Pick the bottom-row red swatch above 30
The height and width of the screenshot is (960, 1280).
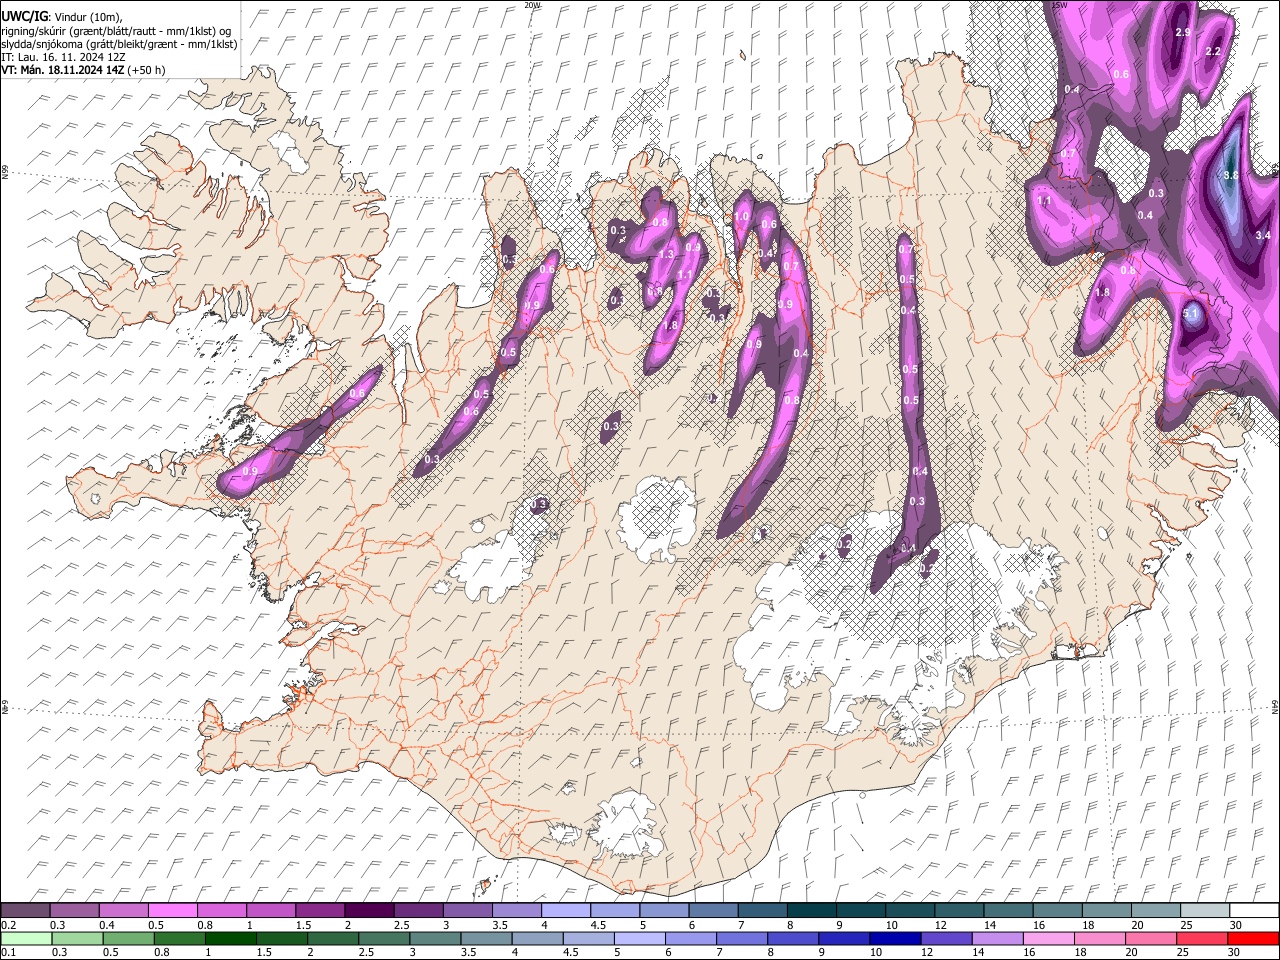1251,938
